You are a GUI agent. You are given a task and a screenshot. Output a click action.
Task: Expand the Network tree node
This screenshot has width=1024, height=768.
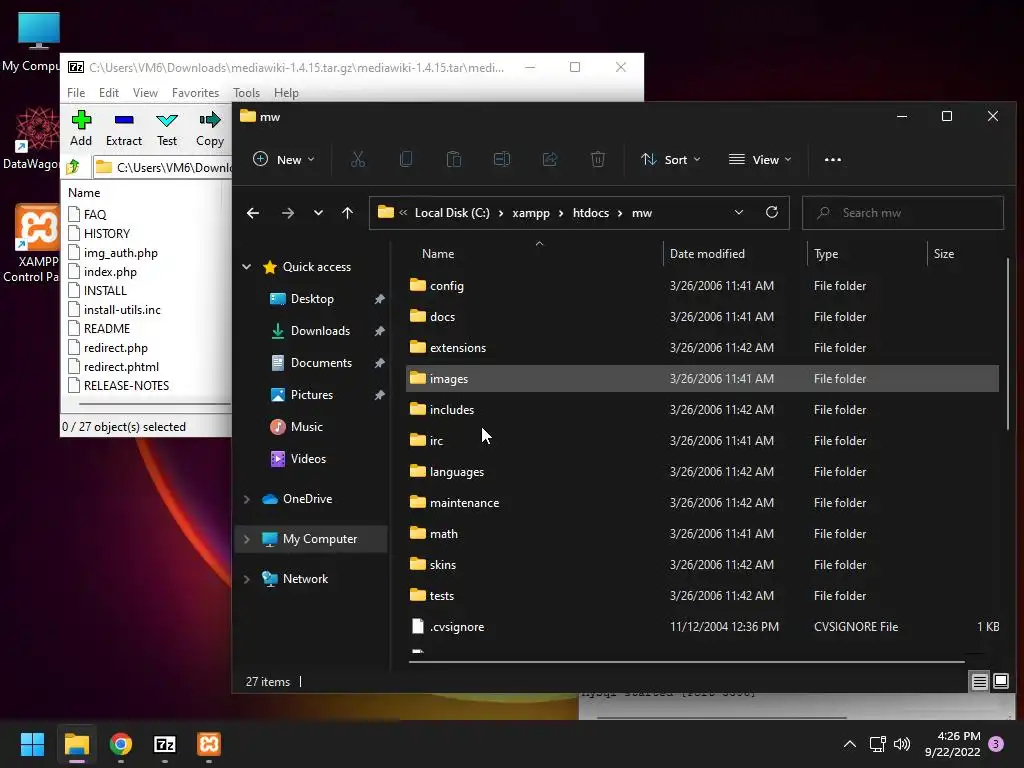(x=247, y=579)
